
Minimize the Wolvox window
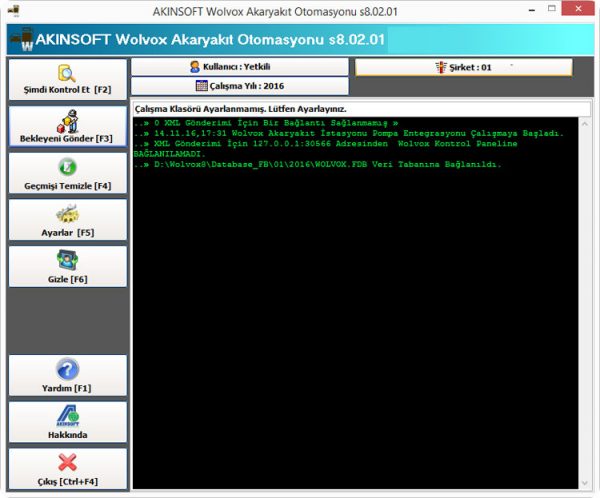coord(532,10)
